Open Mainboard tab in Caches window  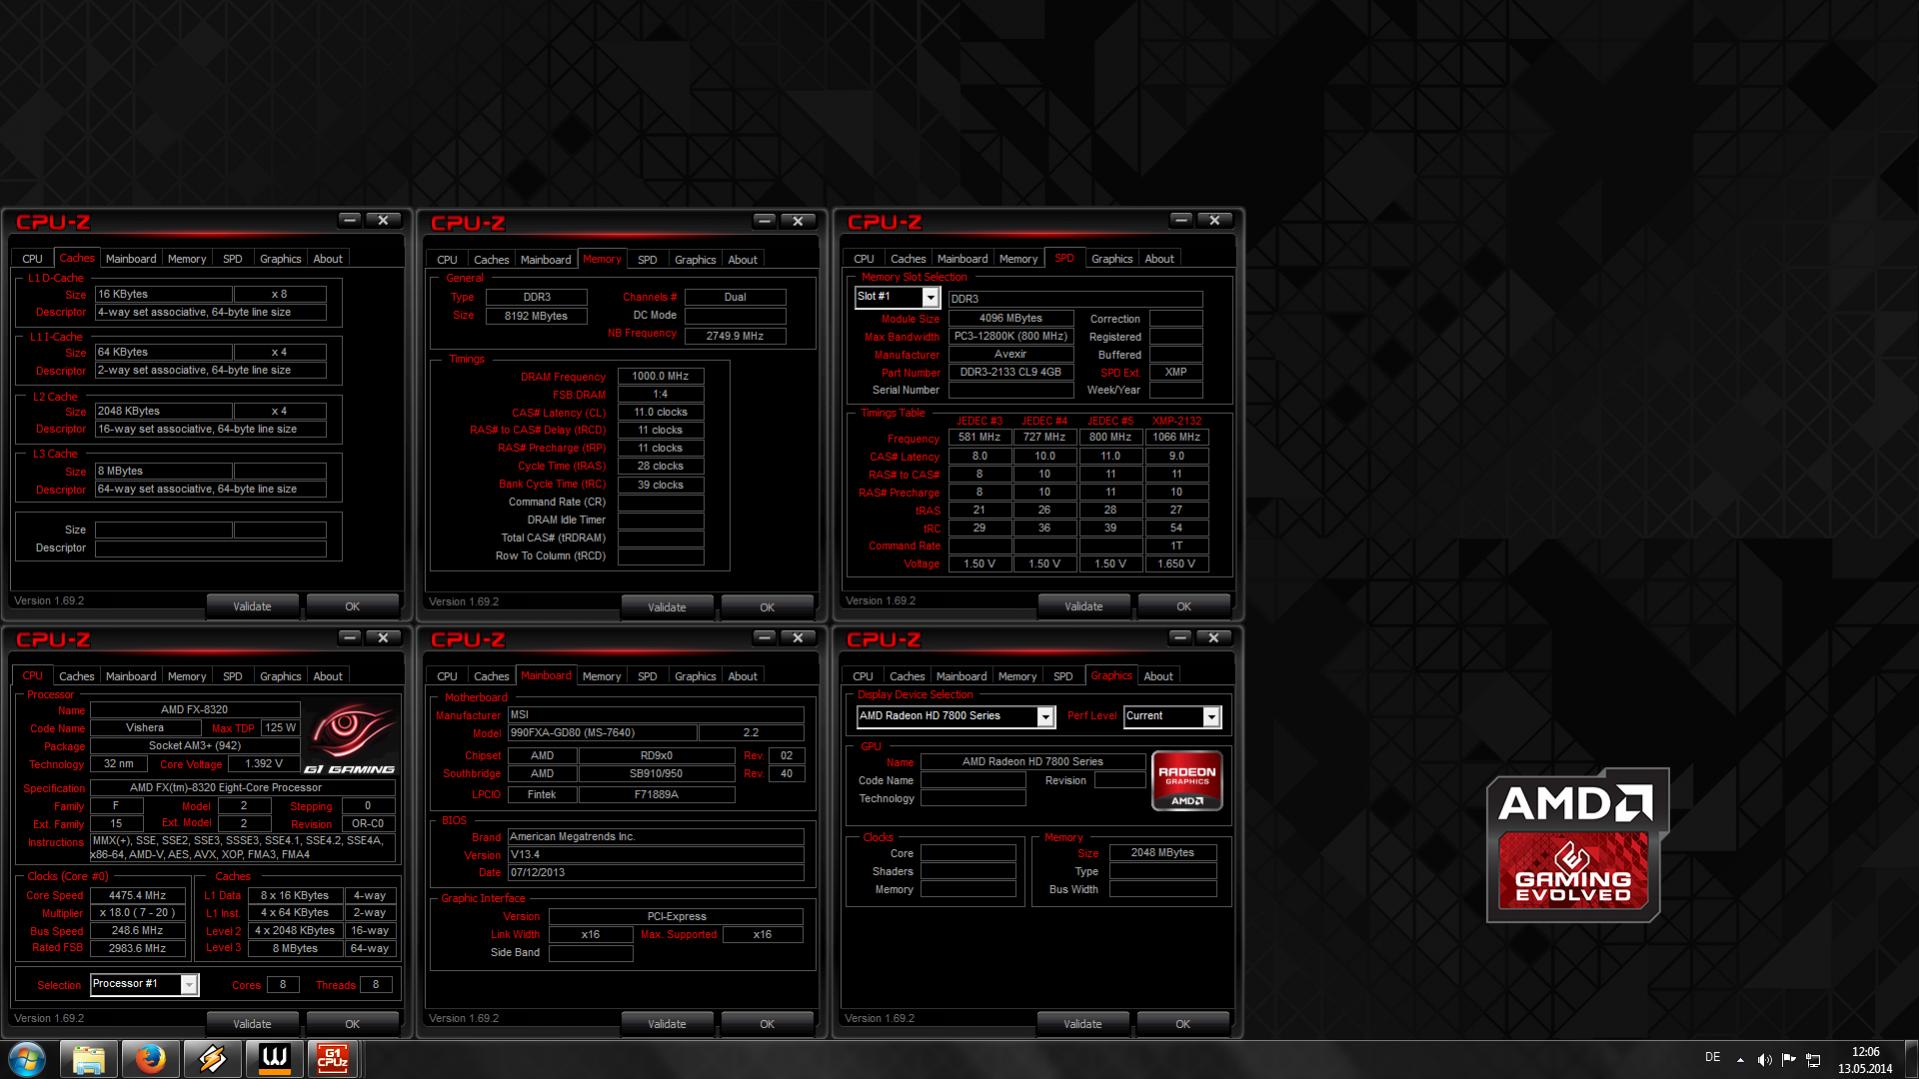click(131, 259)
